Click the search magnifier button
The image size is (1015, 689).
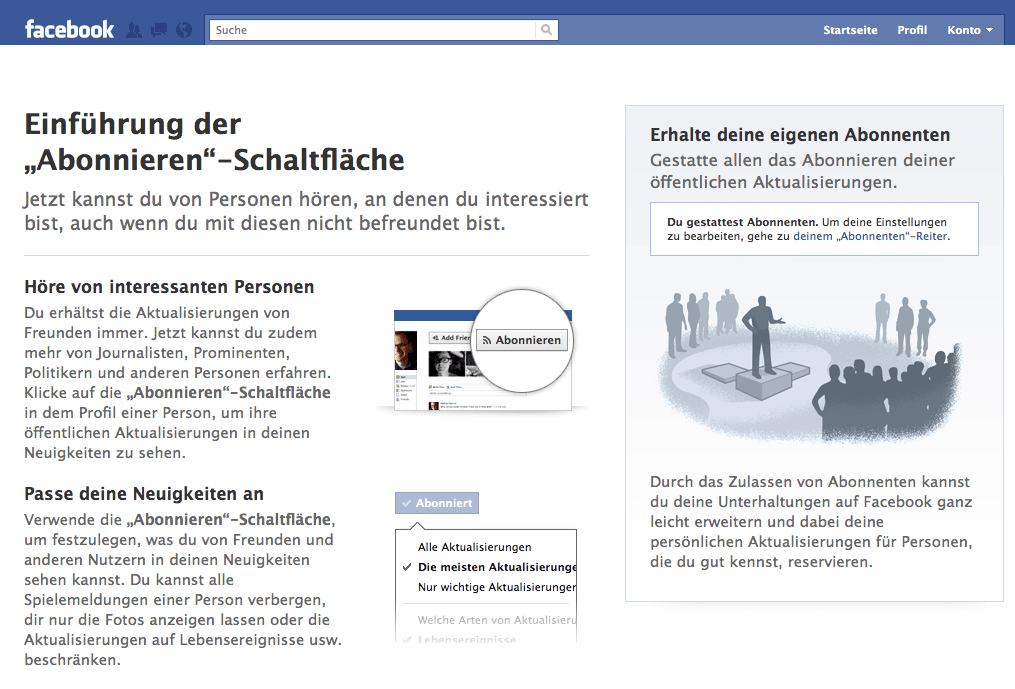pyautogui.click(x=546, y=30)
